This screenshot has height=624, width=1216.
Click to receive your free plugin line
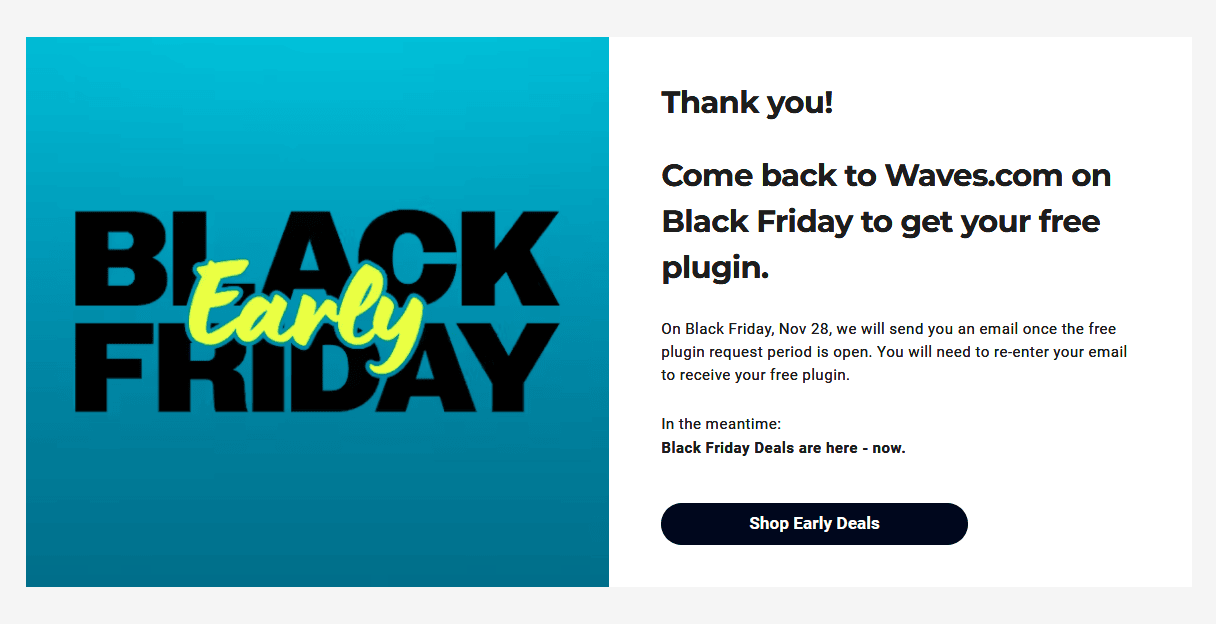pyautogui.click(x=755, y=376)
